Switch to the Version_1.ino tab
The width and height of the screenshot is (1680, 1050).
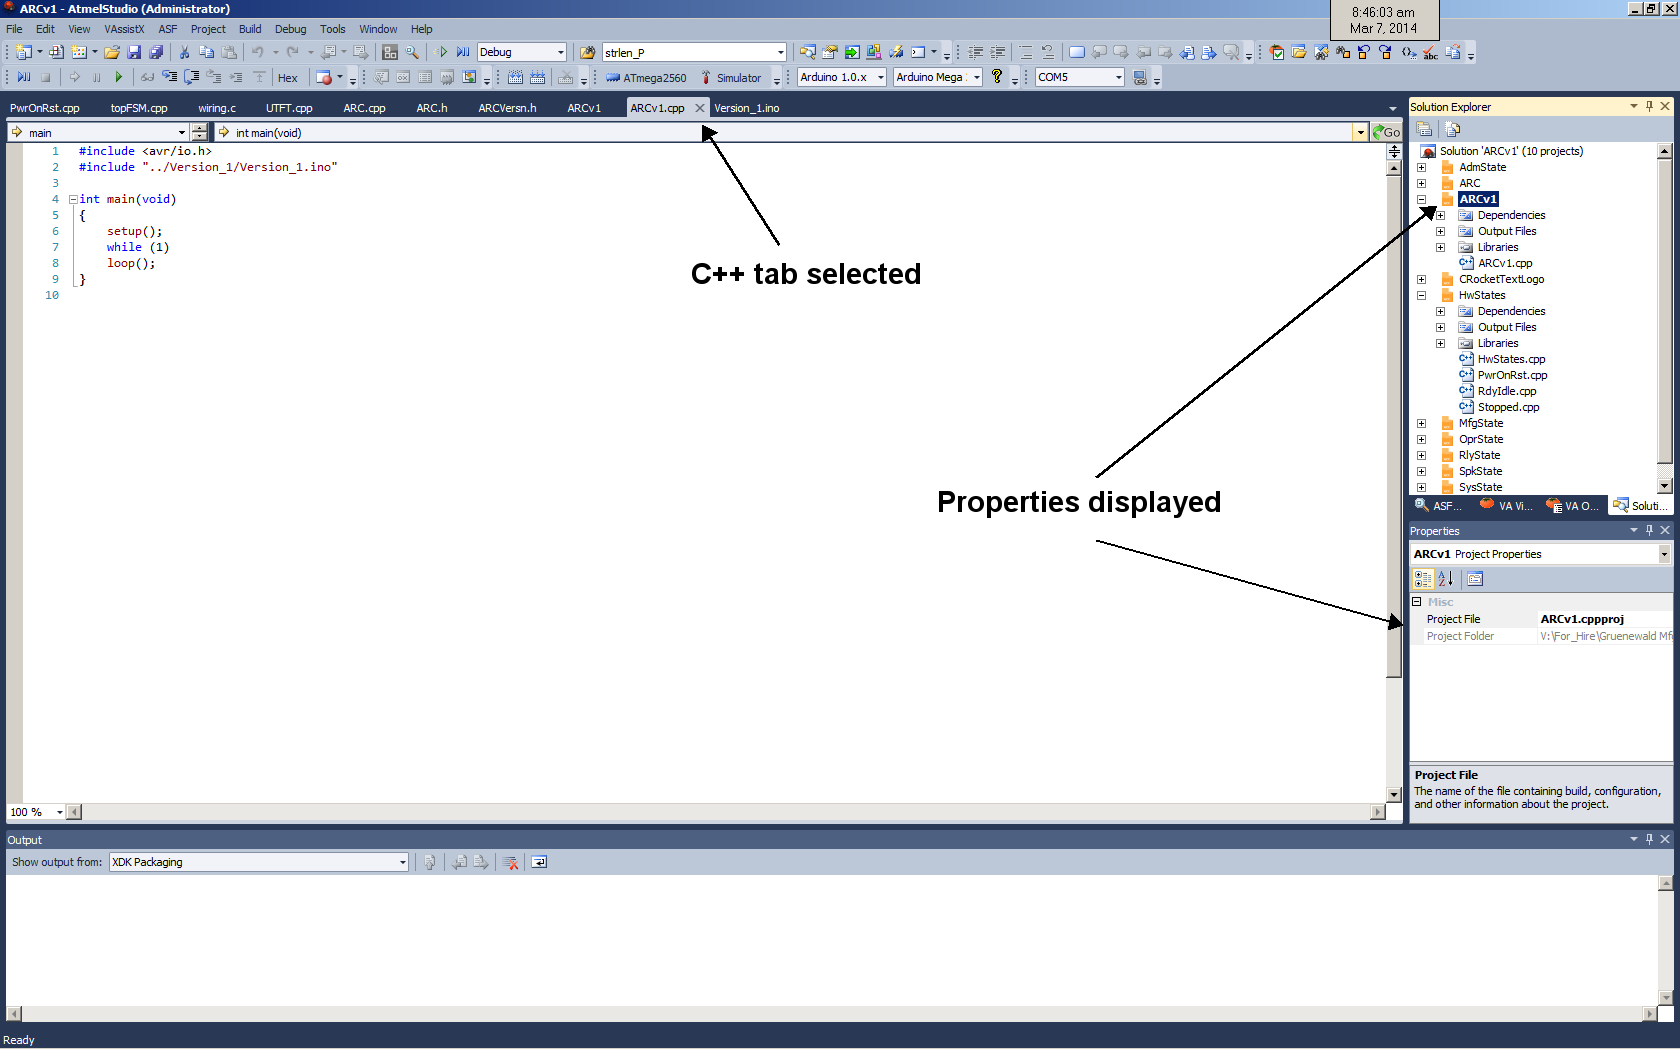pos(746,108)
